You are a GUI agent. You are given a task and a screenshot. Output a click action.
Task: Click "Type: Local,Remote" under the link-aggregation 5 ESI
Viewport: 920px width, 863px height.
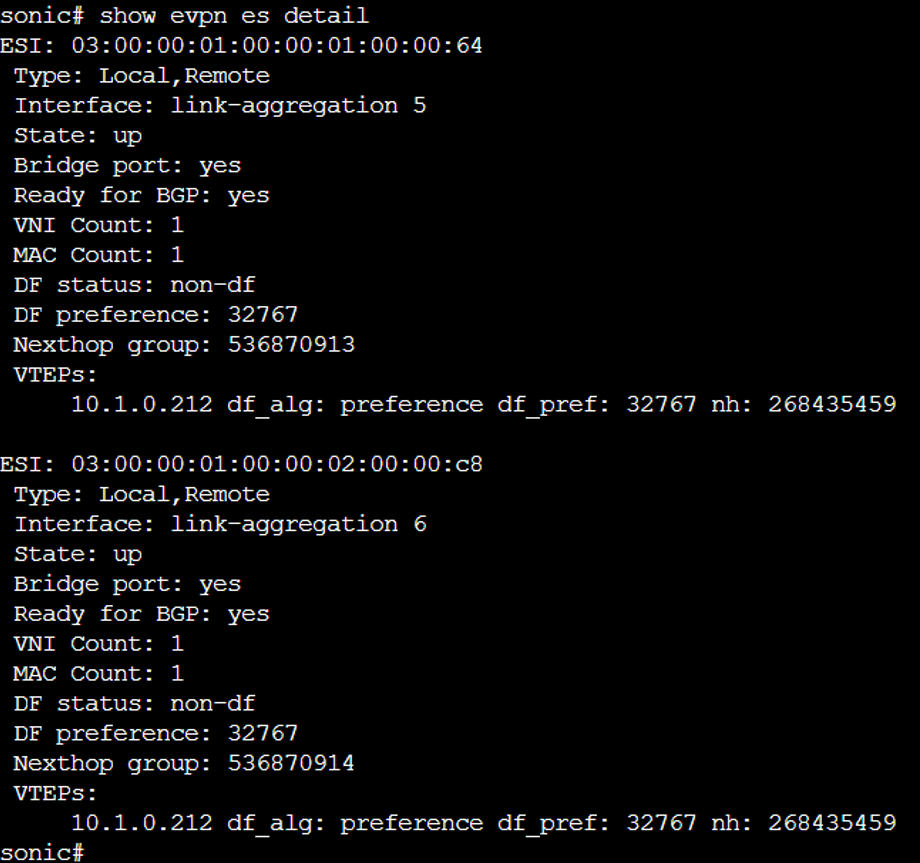(x=141, y=76)
